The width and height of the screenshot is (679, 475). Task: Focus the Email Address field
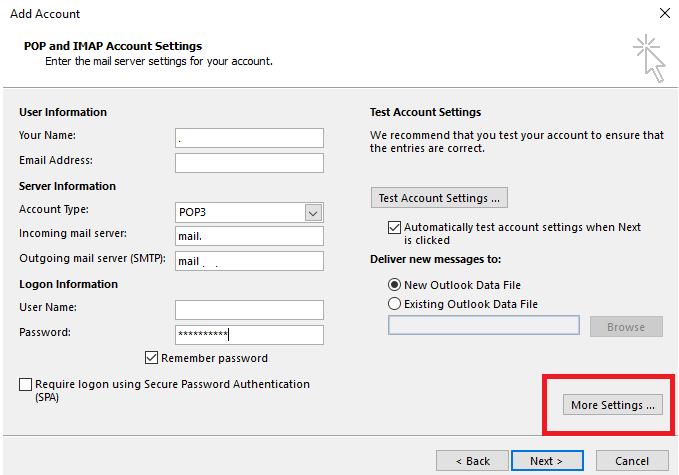click(249, 162)
